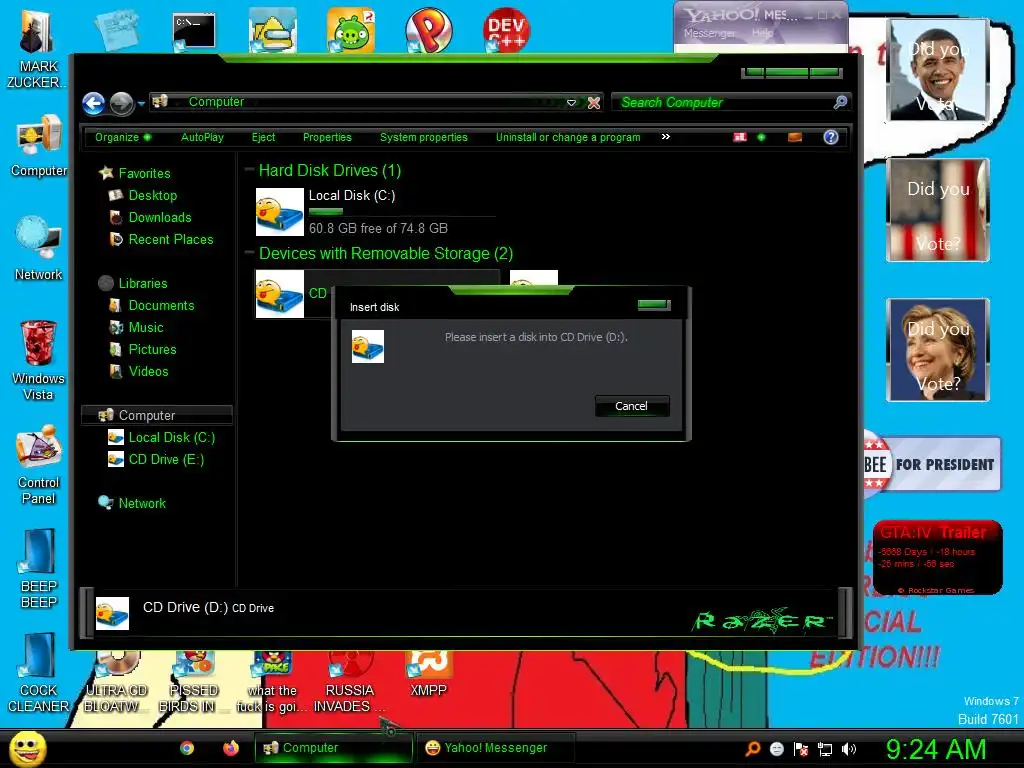
Task: Click the Change your view icon
Action: click(x=739, y=137)
